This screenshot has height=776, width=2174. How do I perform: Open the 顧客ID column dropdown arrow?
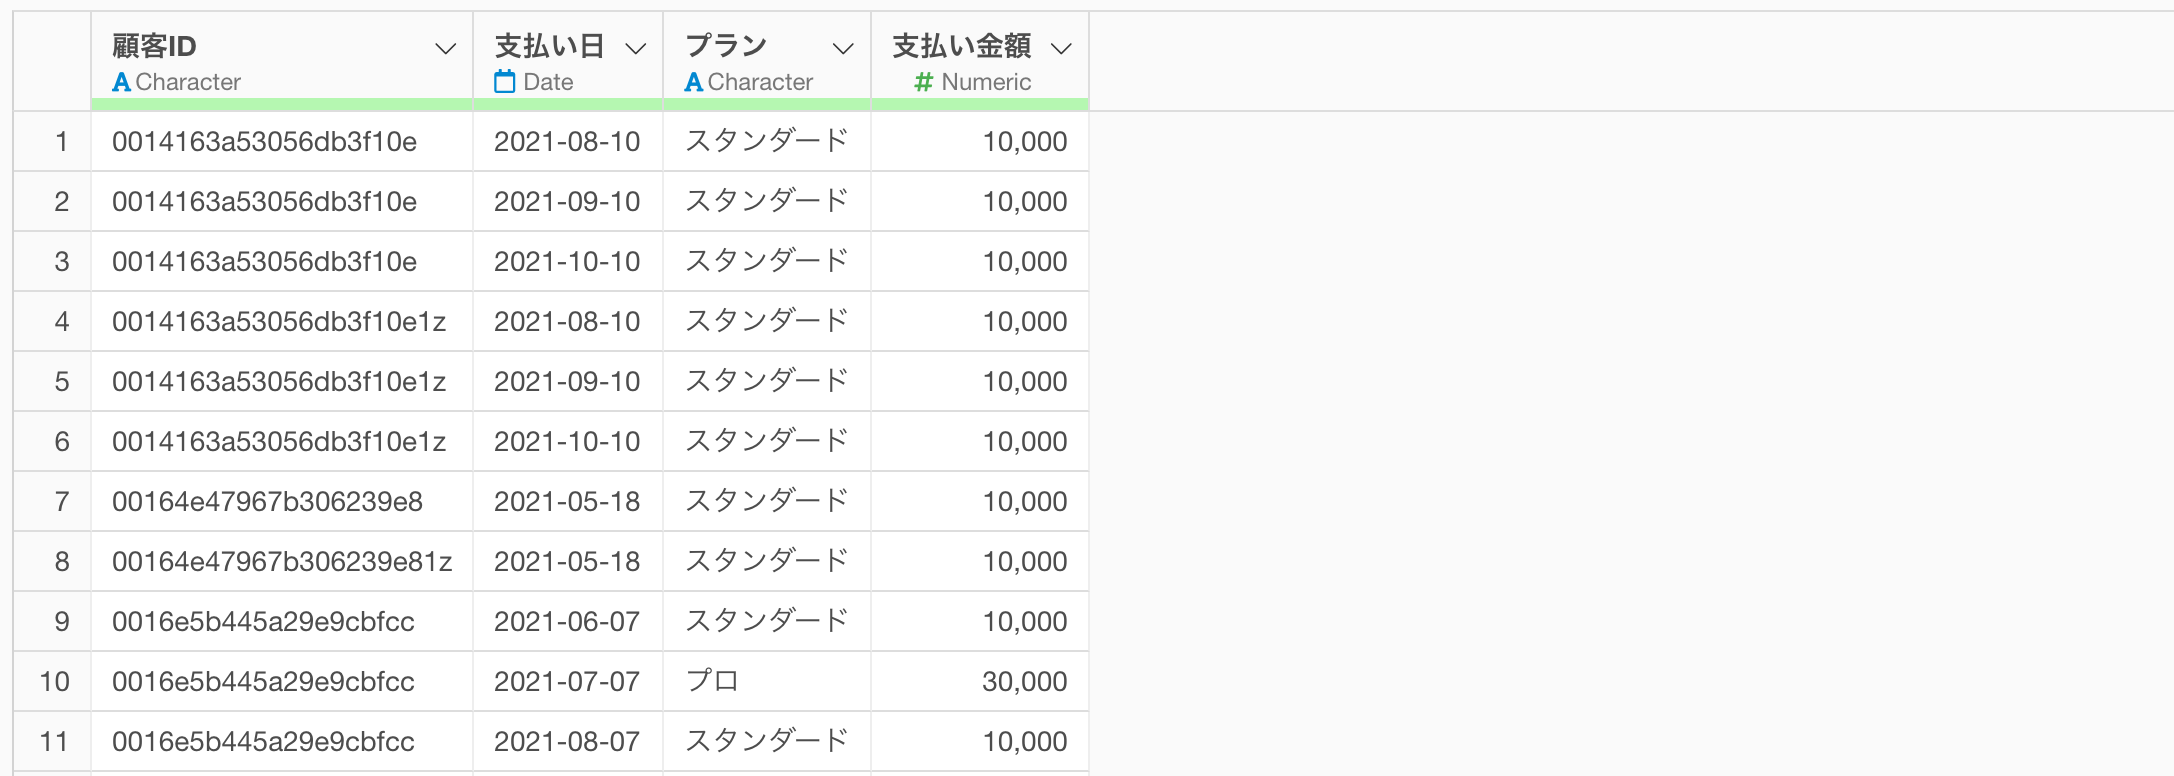click(x=445, y=48)
